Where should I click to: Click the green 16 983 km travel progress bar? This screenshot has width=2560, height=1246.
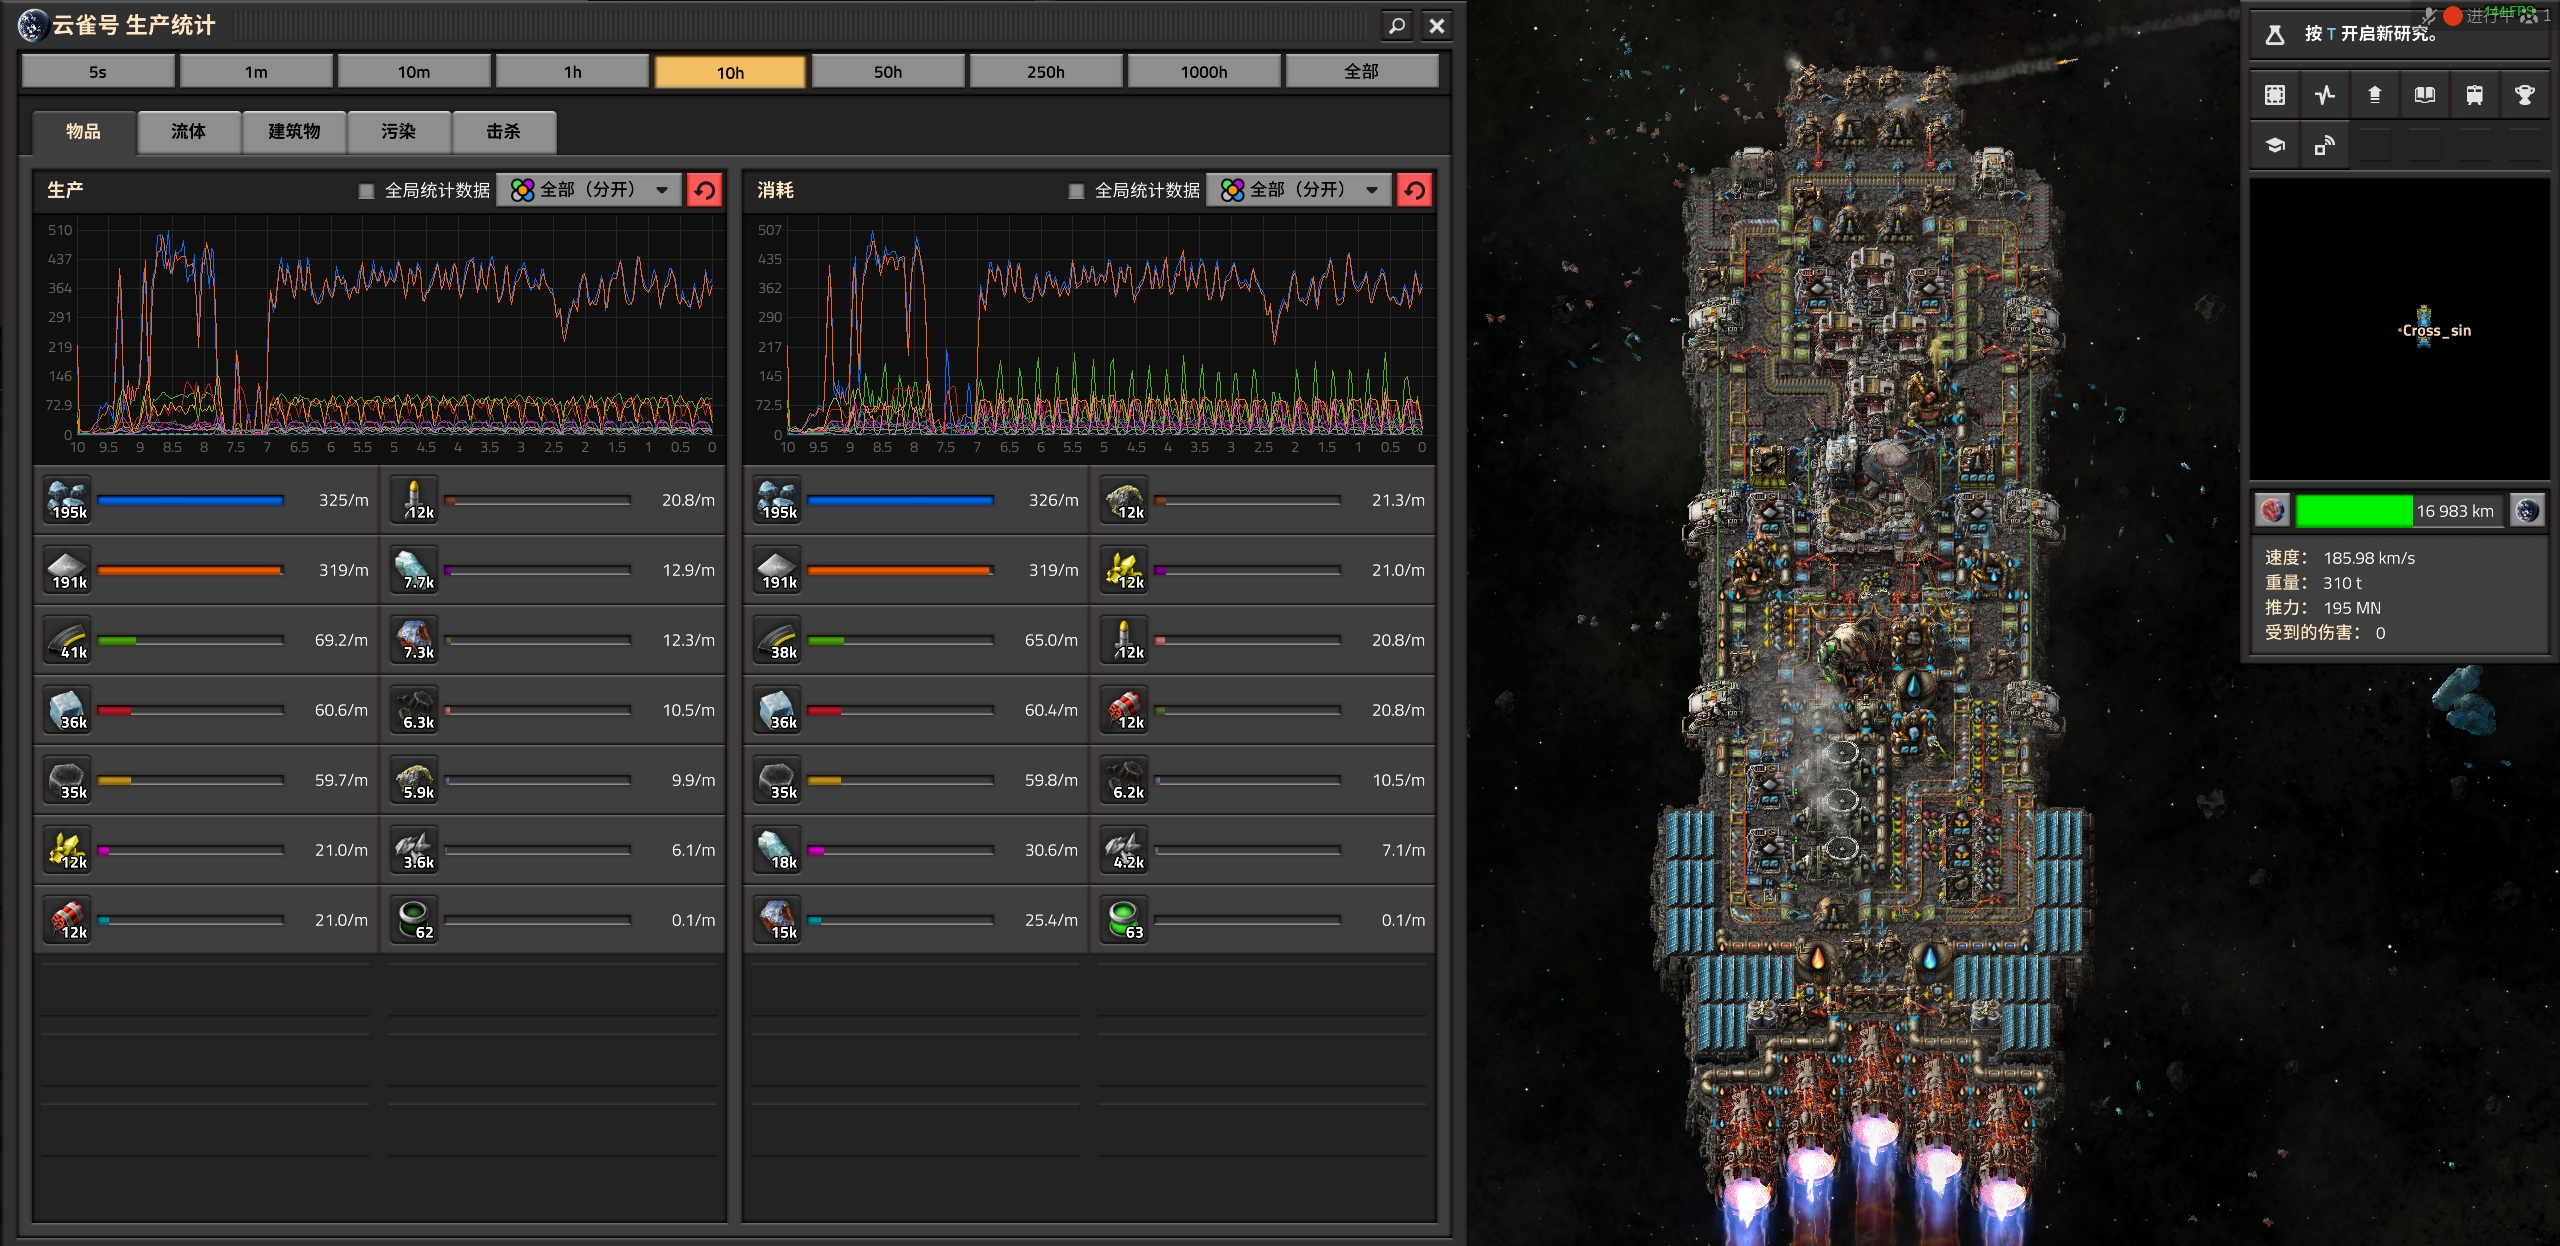coord(2399,511)
